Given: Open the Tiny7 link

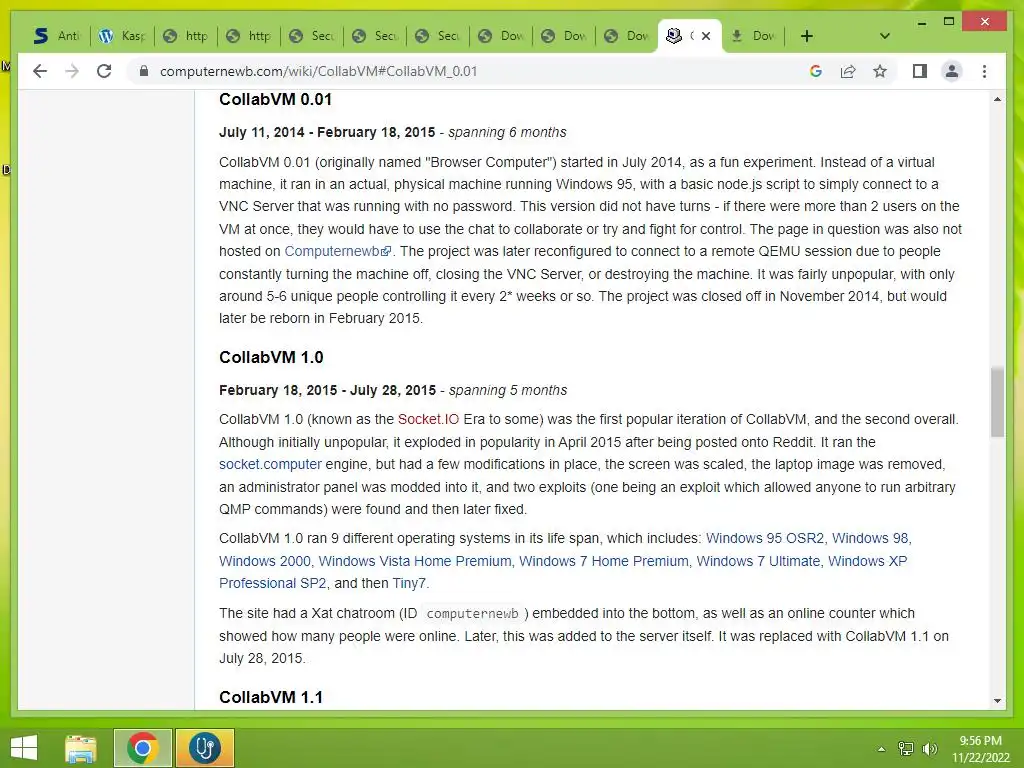Looking at the screenshot, I should [409, 583].
